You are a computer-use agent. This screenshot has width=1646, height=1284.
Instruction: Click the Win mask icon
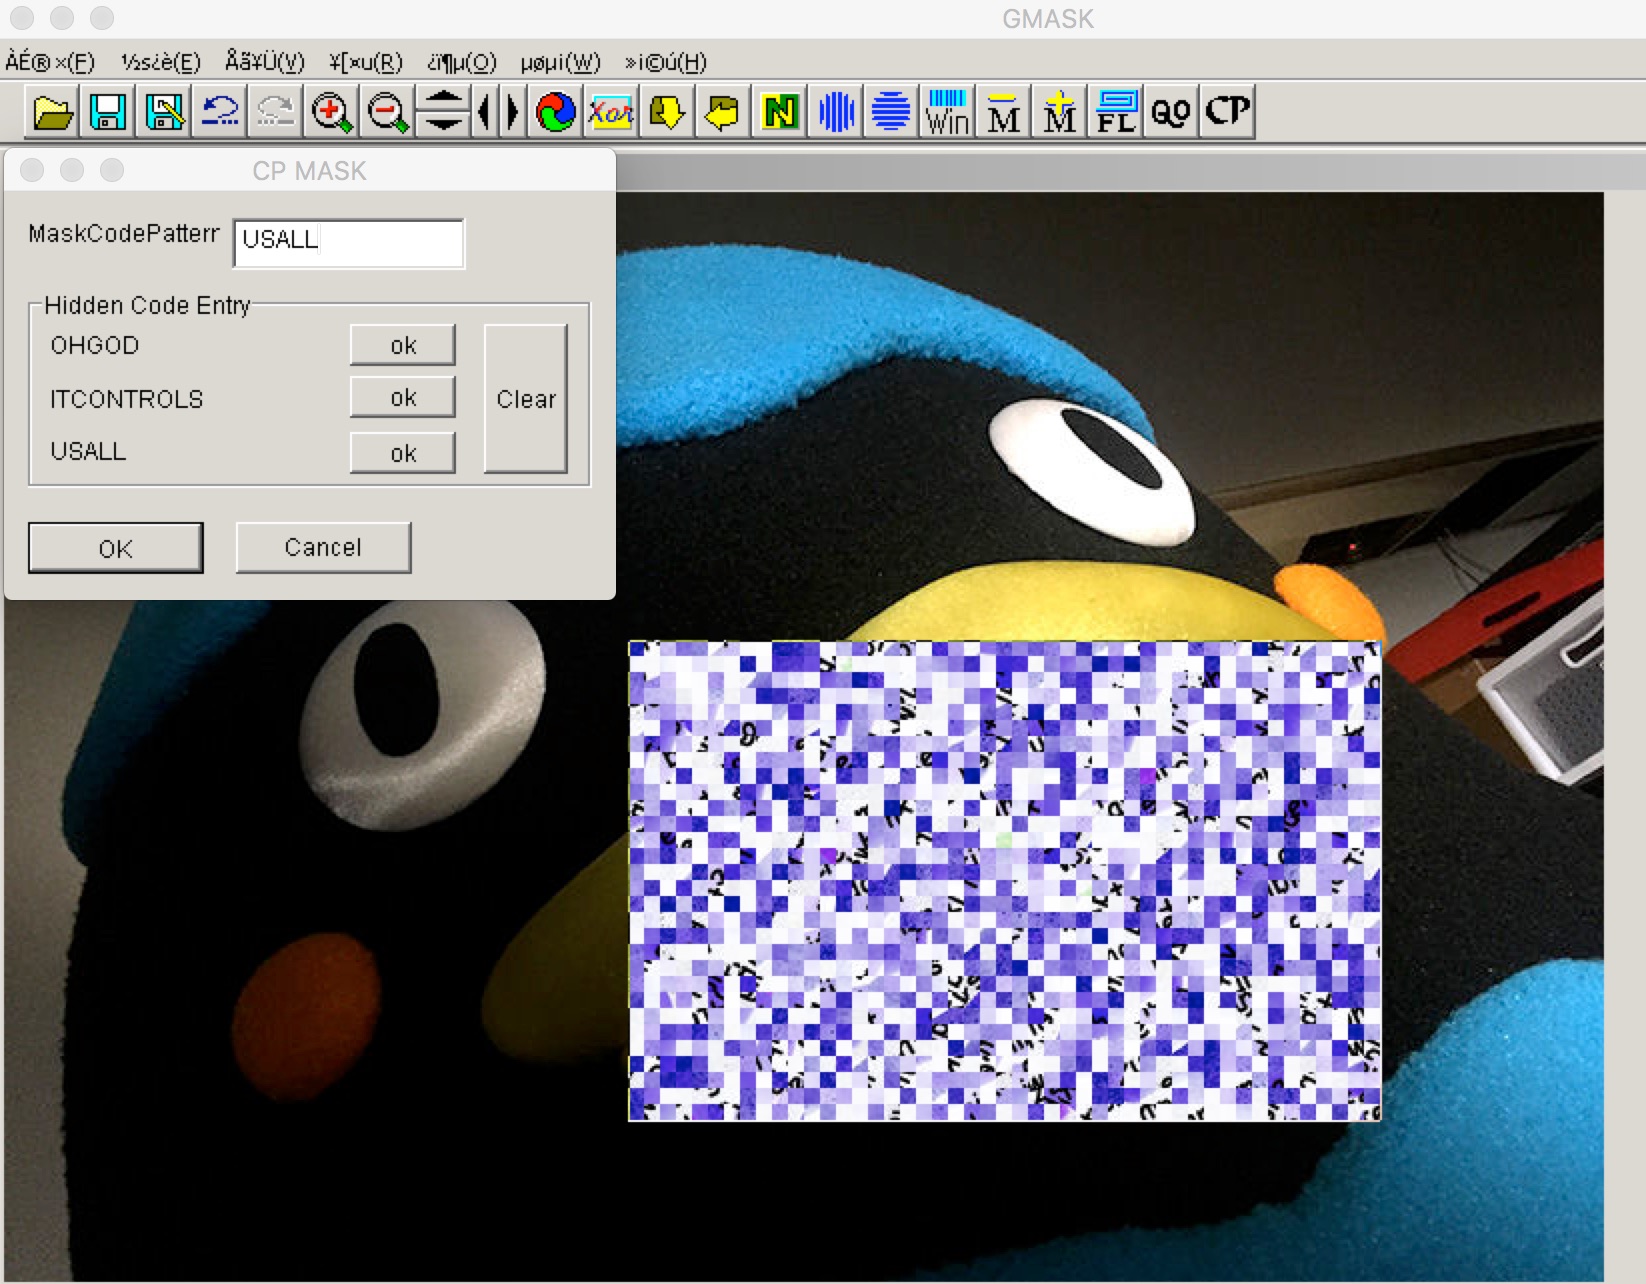tap(947, 111)
